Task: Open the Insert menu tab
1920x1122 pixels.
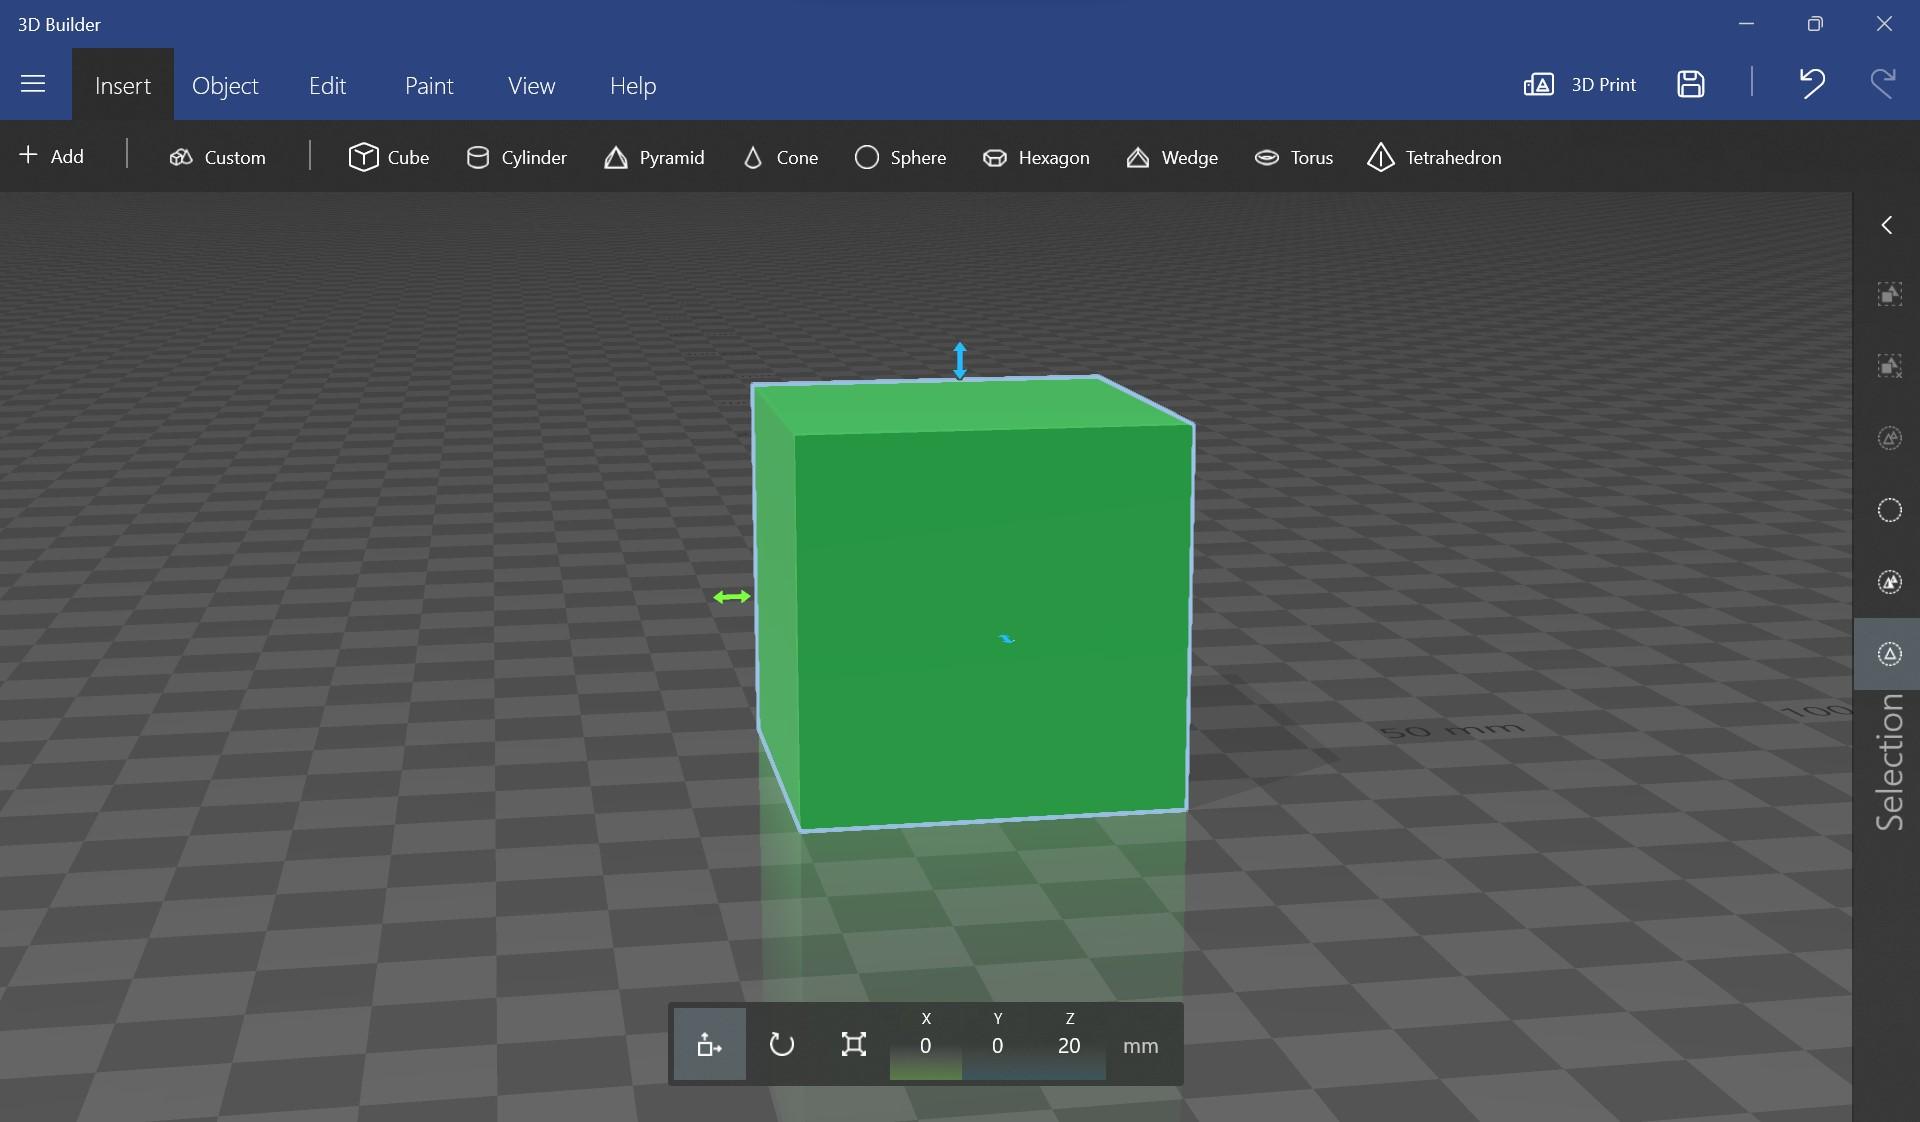Action: (122, 83)
